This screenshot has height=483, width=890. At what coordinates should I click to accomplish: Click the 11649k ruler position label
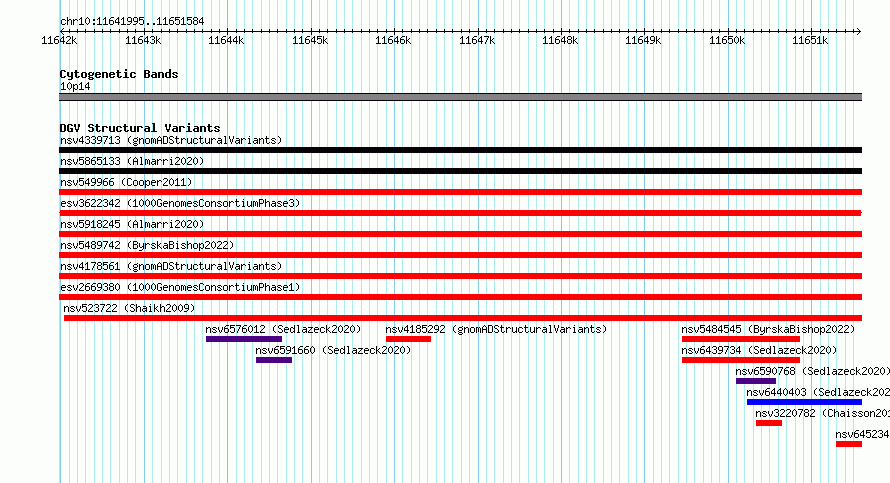tap(643, 40)
